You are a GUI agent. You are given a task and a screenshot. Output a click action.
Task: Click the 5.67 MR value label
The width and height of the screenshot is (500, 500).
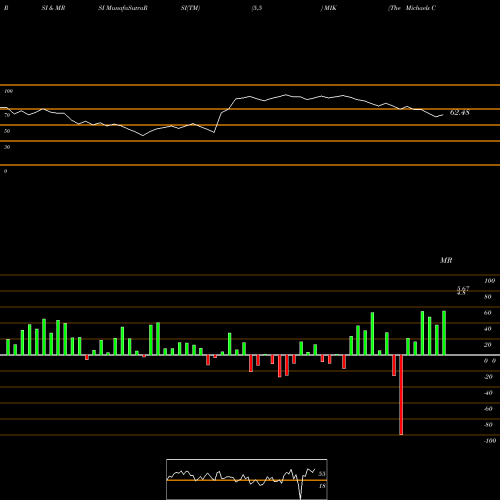[x=463, y=288]
